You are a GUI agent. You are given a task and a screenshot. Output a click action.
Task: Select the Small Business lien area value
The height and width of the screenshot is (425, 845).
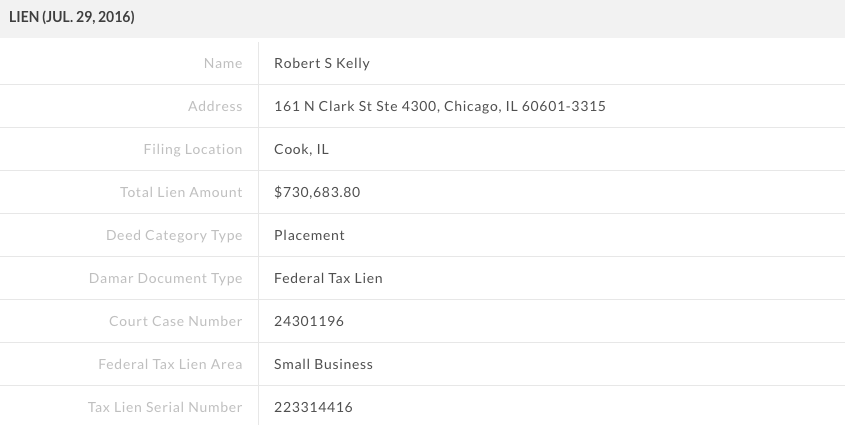(x=323, y=364)
